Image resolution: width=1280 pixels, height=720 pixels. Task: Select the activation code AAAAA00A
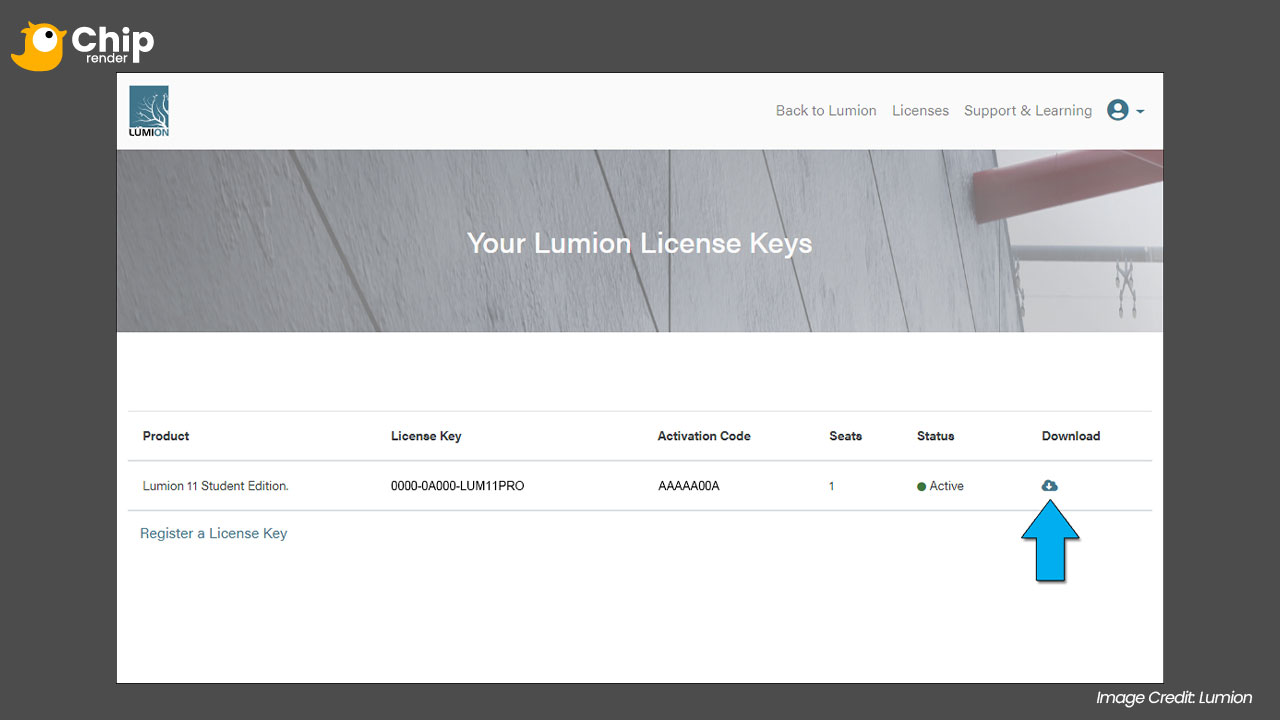point(689,486)
